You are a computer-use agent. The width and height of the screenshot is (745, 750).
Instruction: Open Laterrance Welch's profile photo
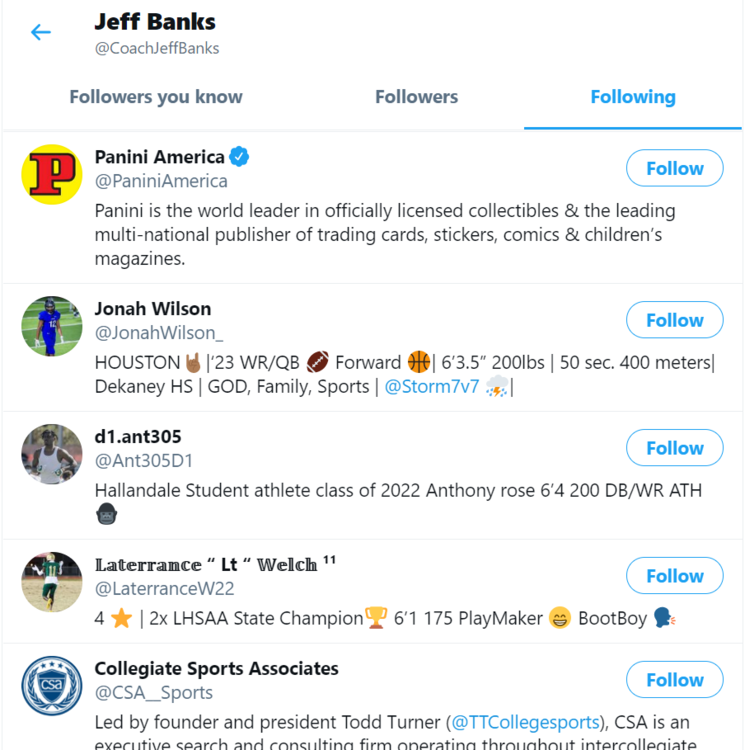click(x=51, y=582)
